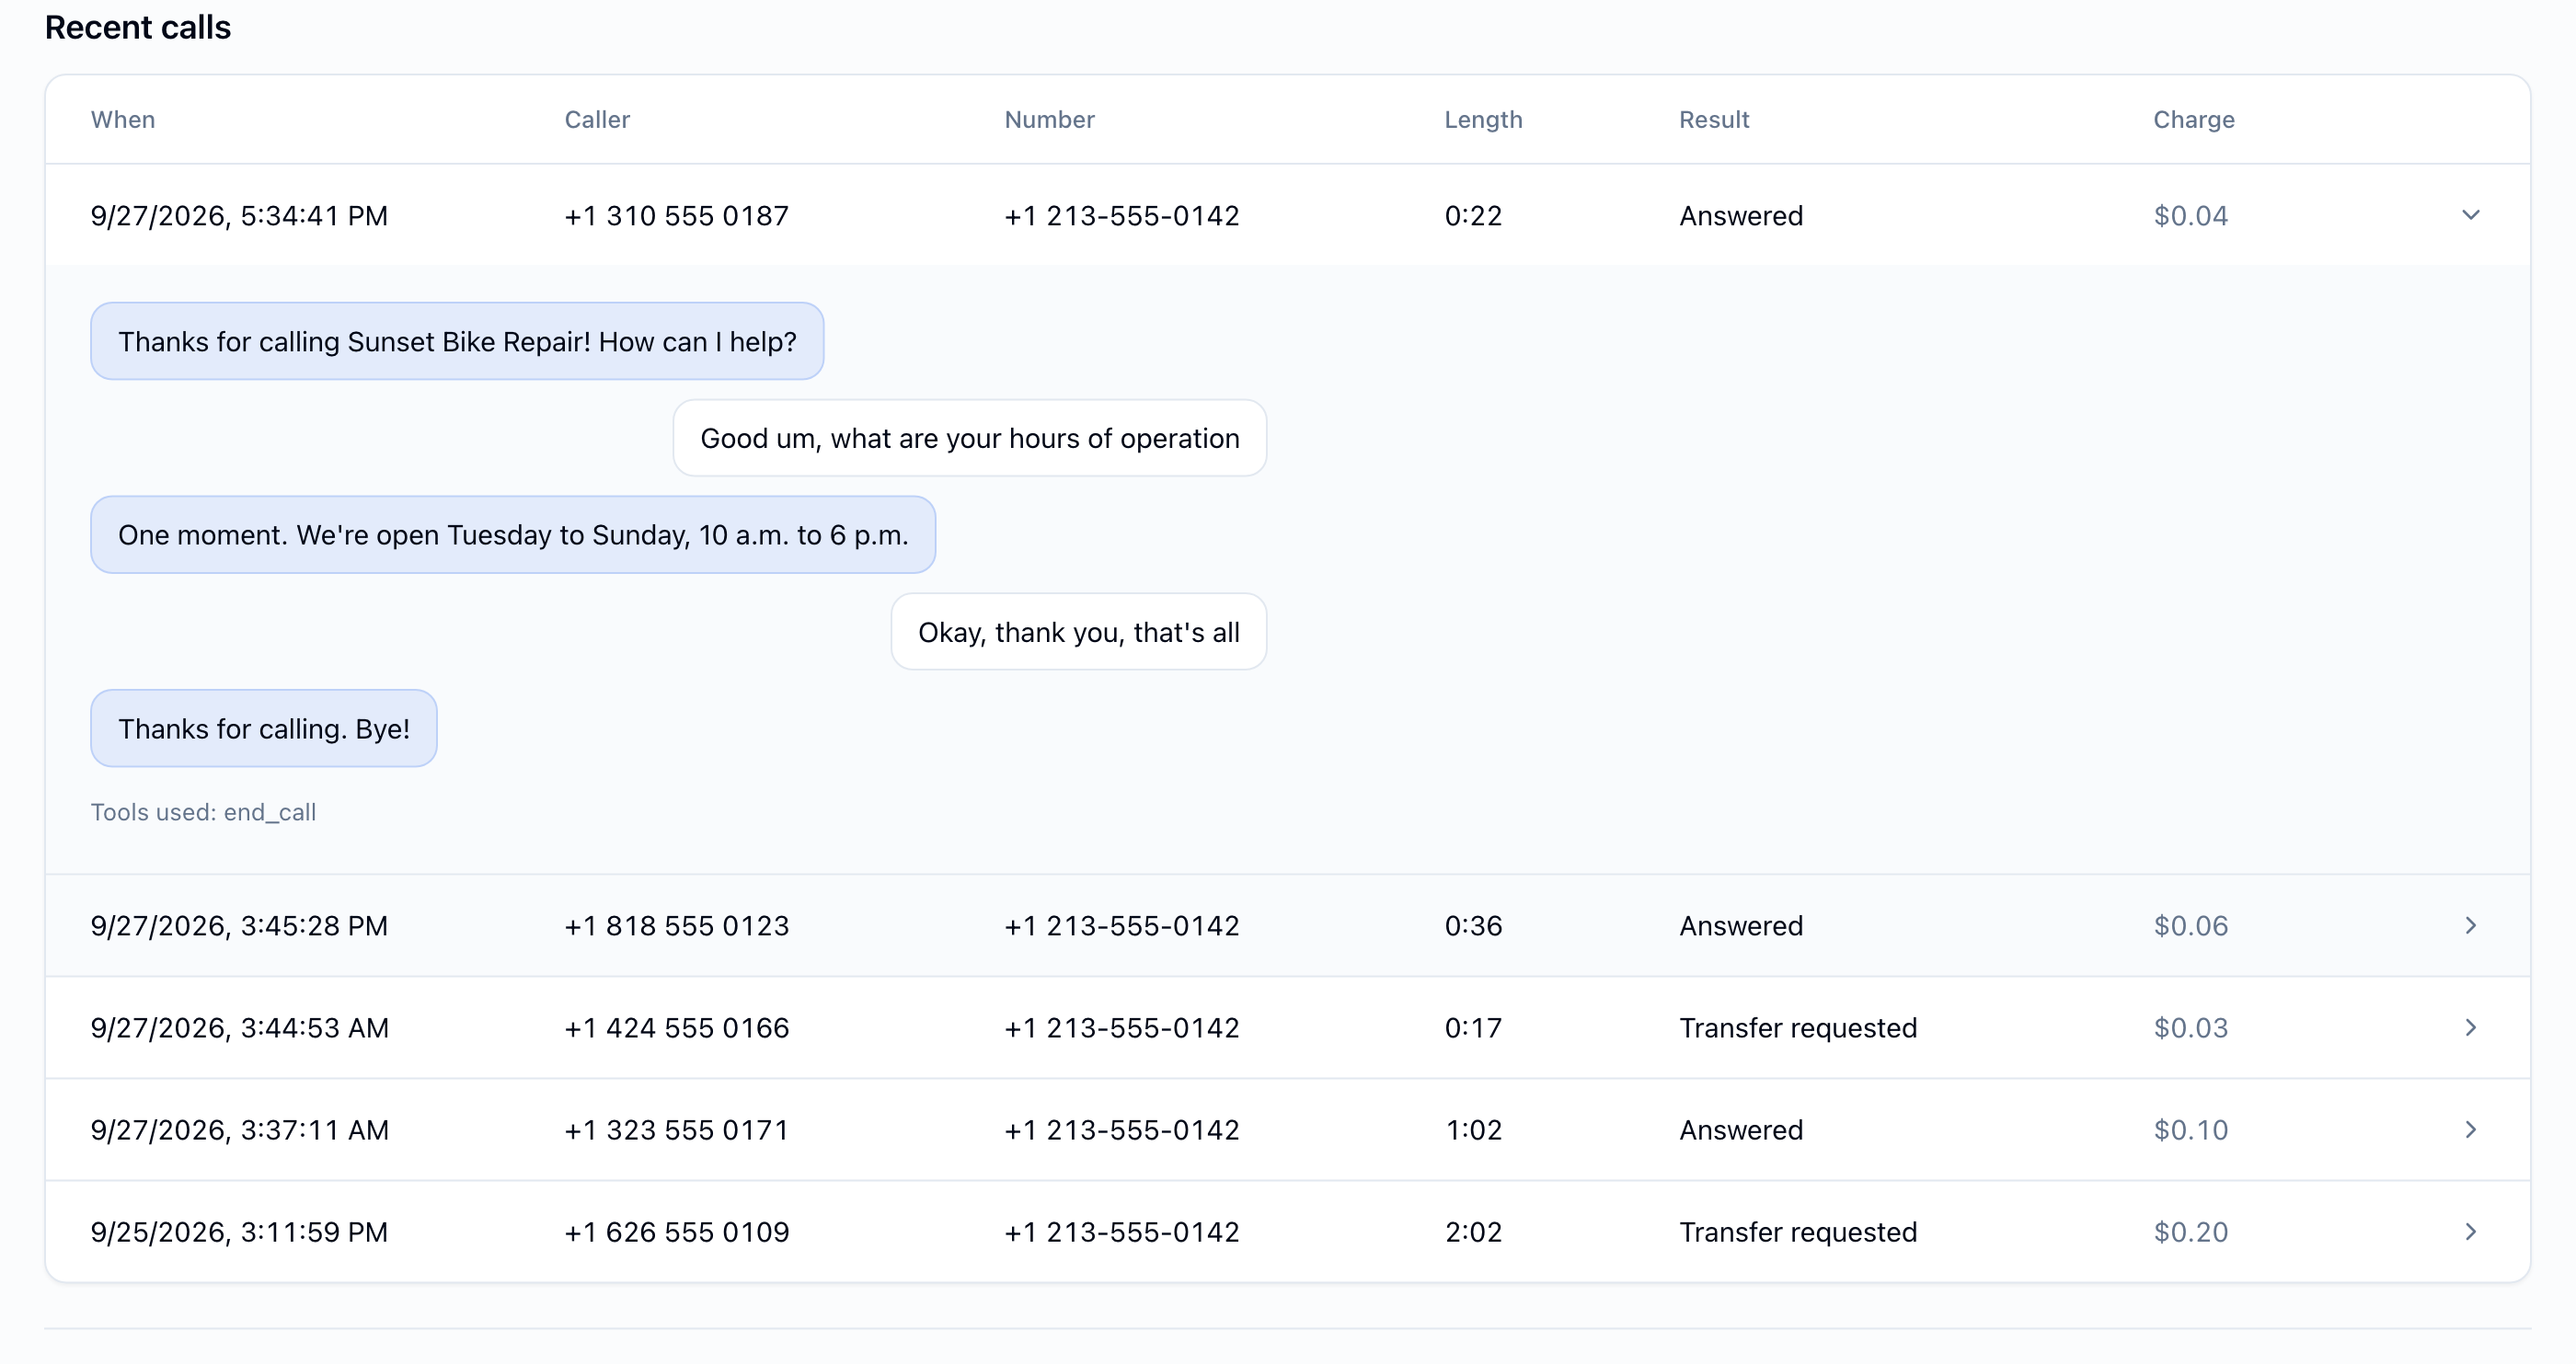The height and width of the screenshot is (1364, 2576).
Task: Select caller +1 818 555 0123
Action: click(x=676, y=925)
